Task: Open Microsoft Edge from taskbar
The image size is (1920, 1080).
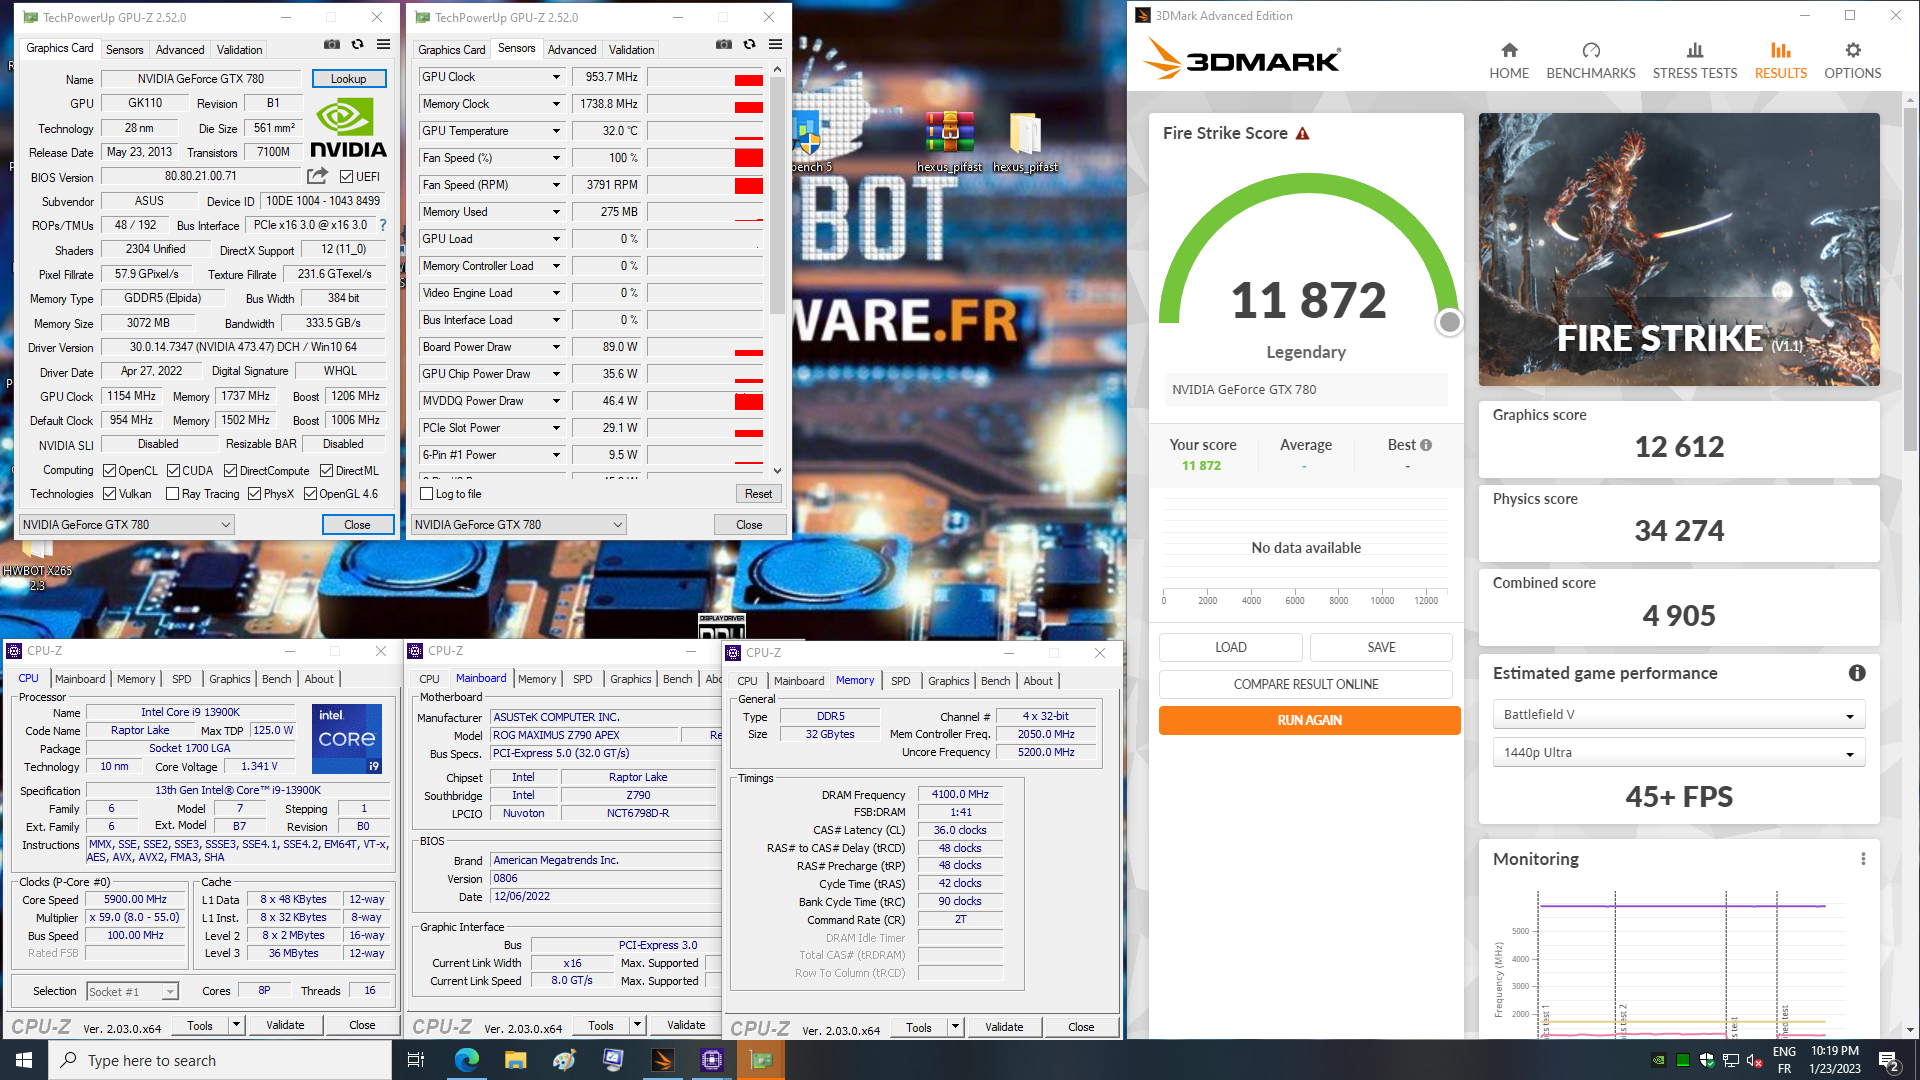Action: [467, 1060]
